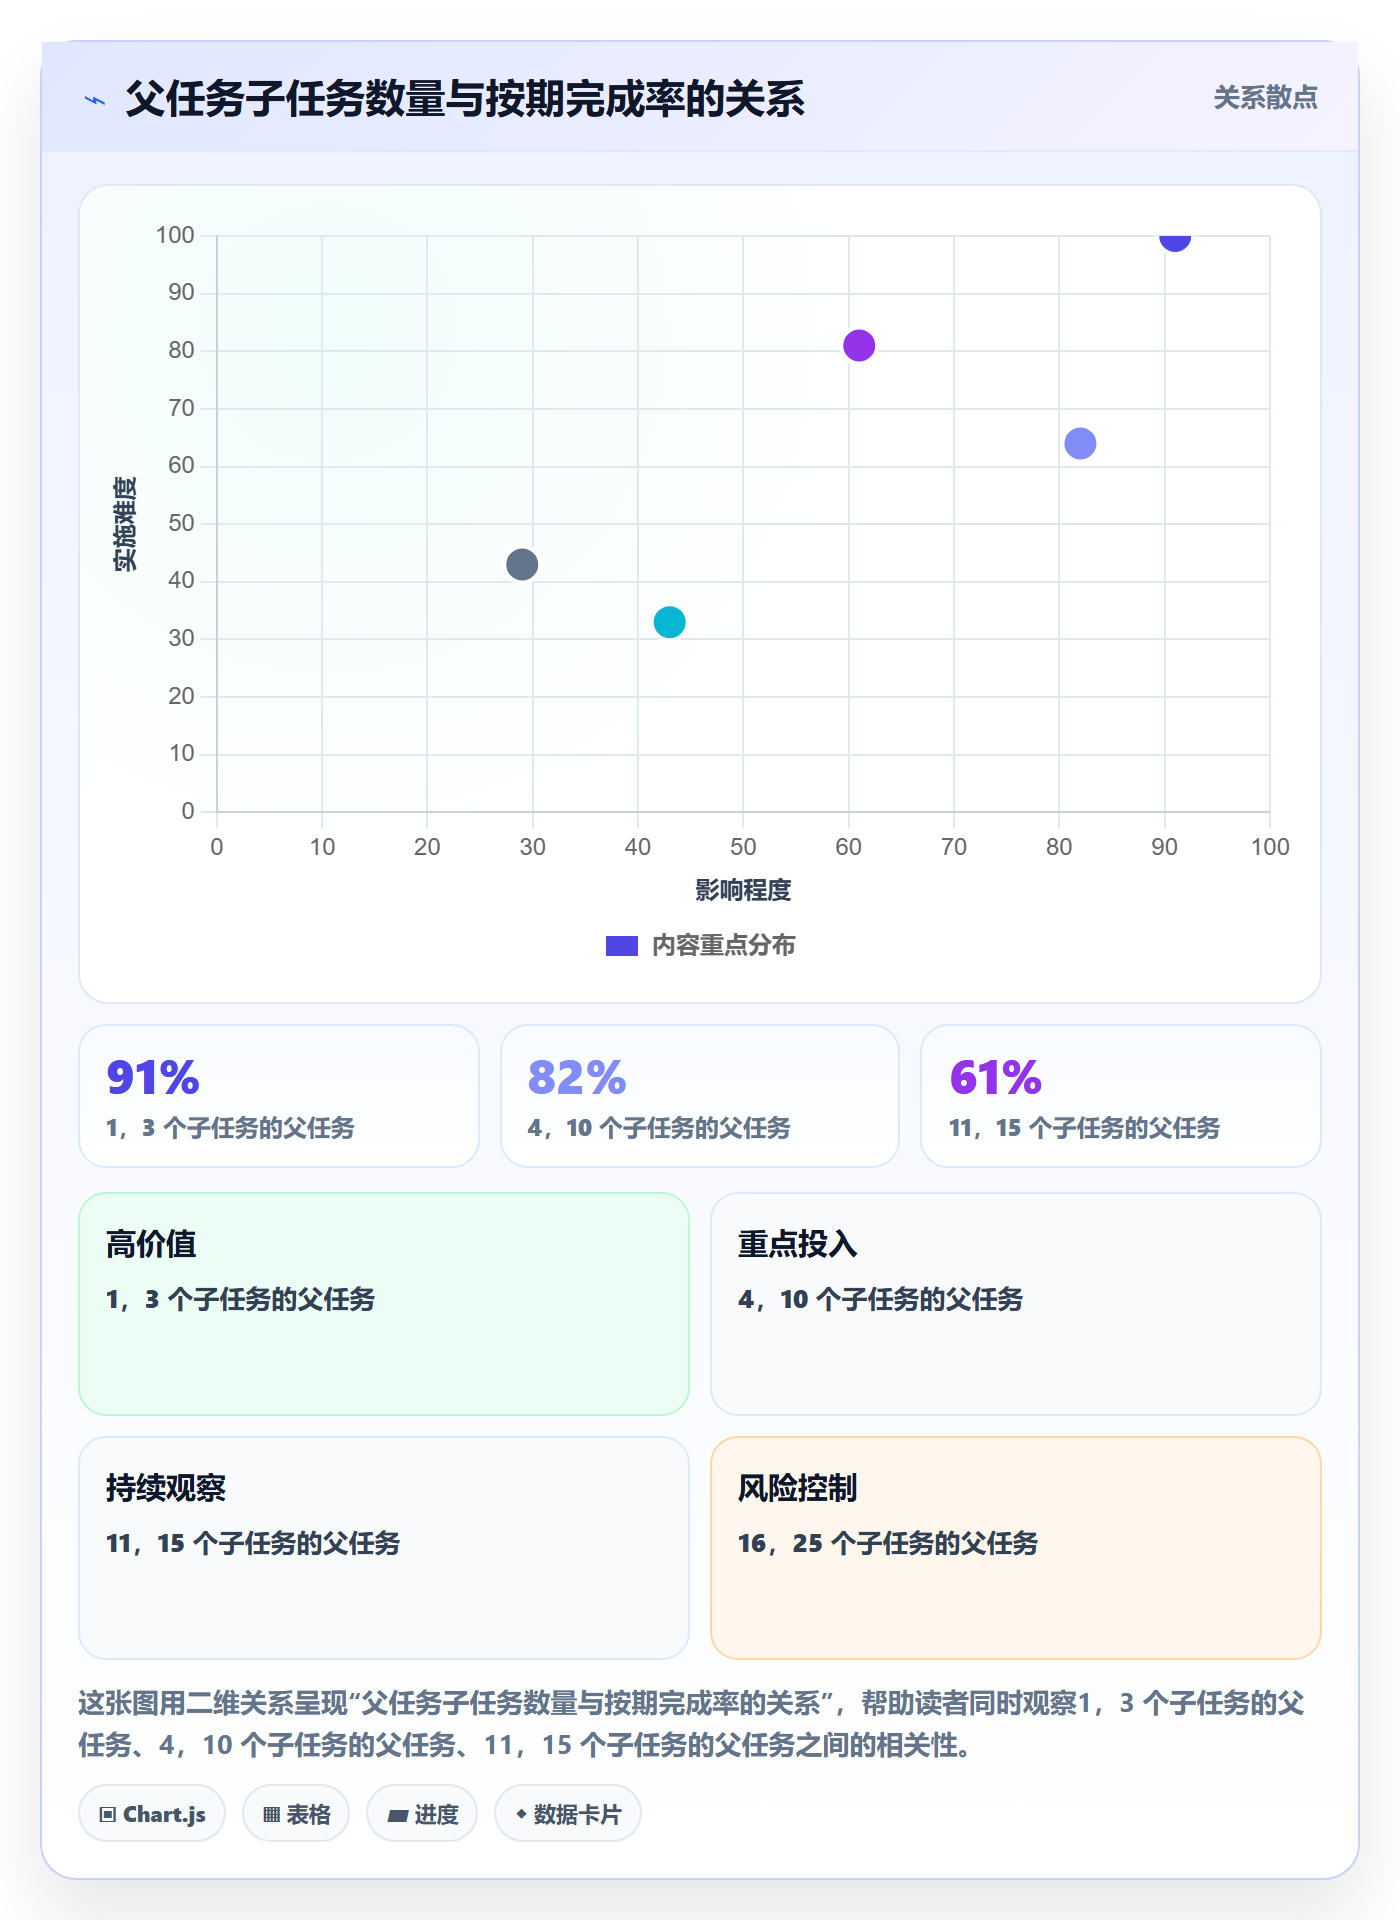1400x1920 pixels.
Task: Click the 16，25 个子任务的父任务 text
Action: [888, 1543]
